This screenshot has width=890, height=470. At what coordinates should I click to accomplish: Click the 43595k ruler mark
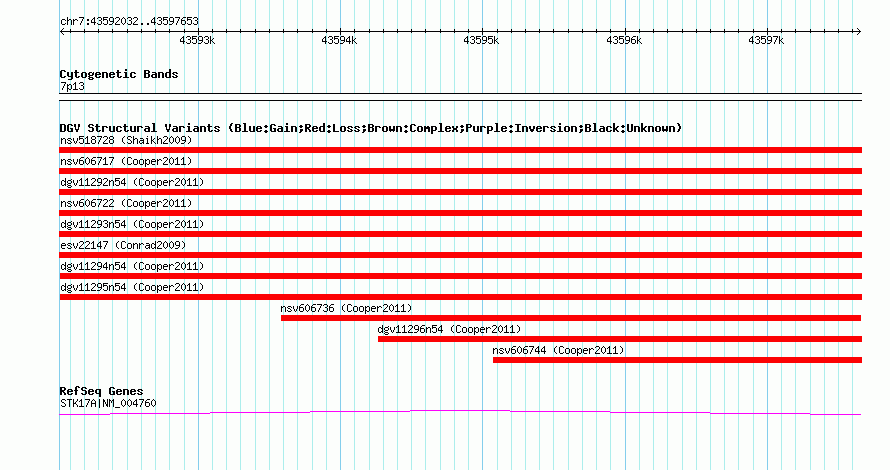tap(481, 40)
